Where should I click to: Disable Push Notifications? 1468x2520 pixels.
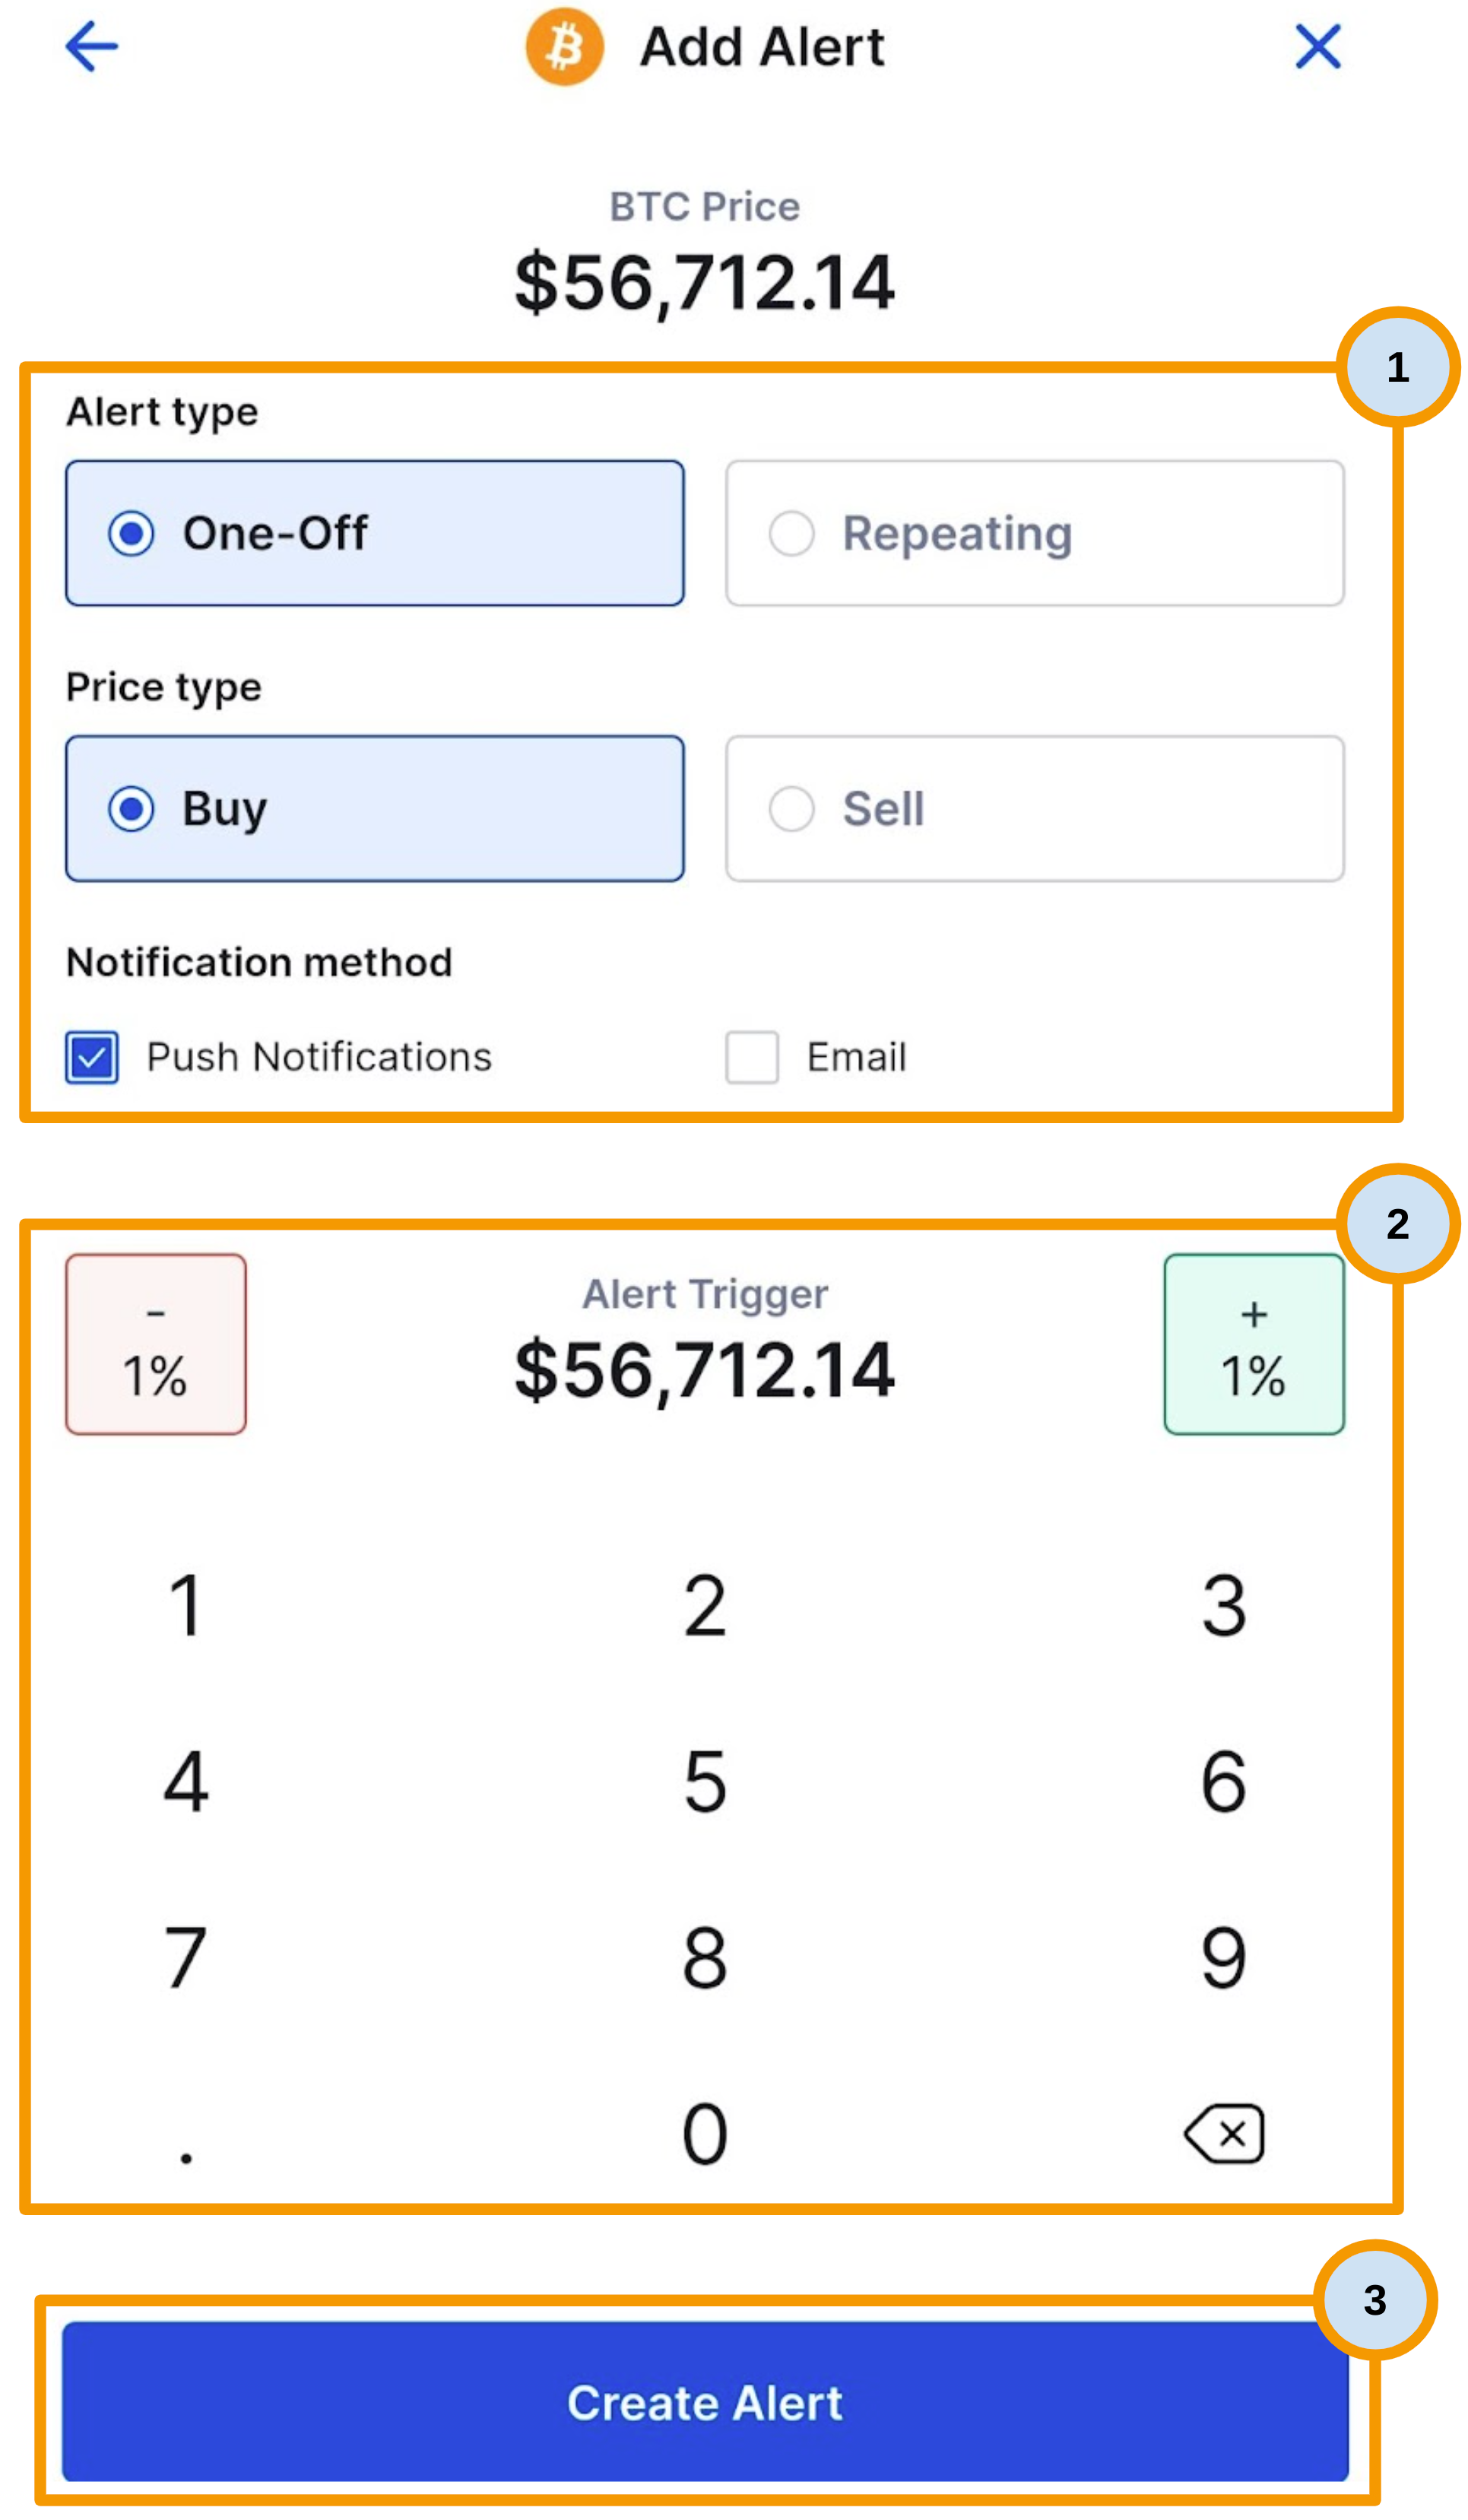[x=91, y=1057]
